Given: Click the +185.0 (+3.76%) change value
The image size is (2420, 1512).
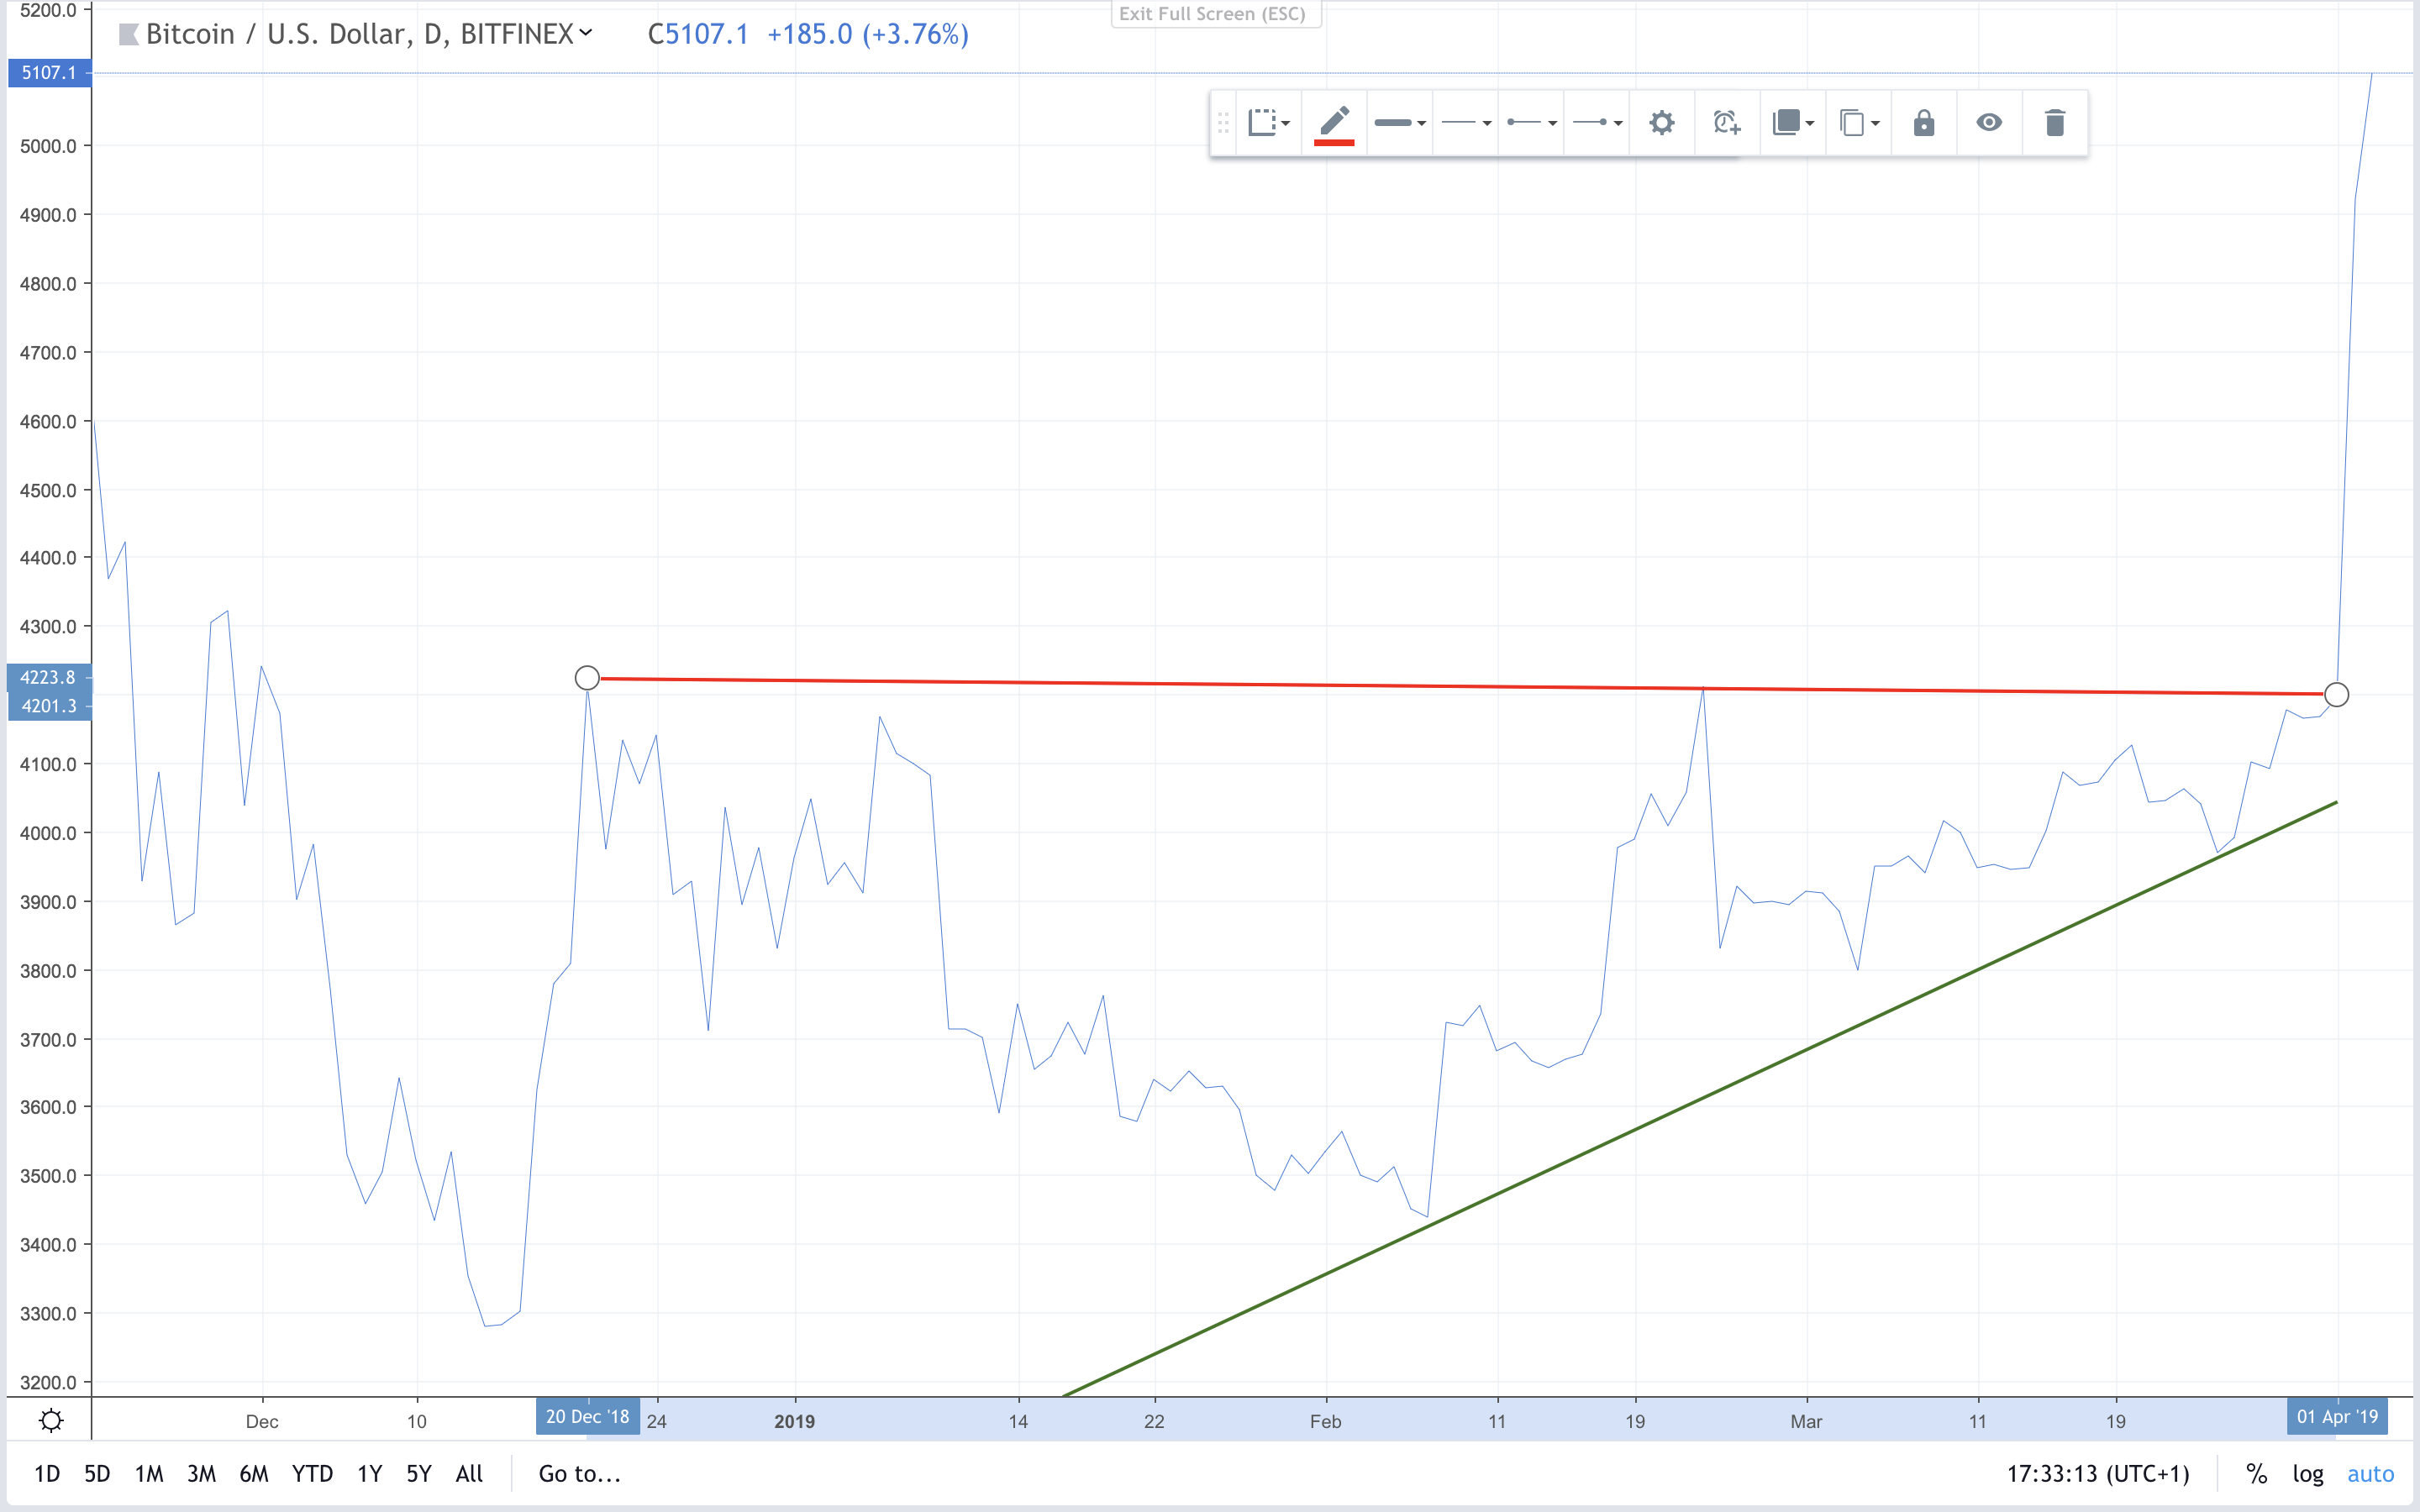Looking at the screenshot, I should pyautogui.click(x=868, y=34).
